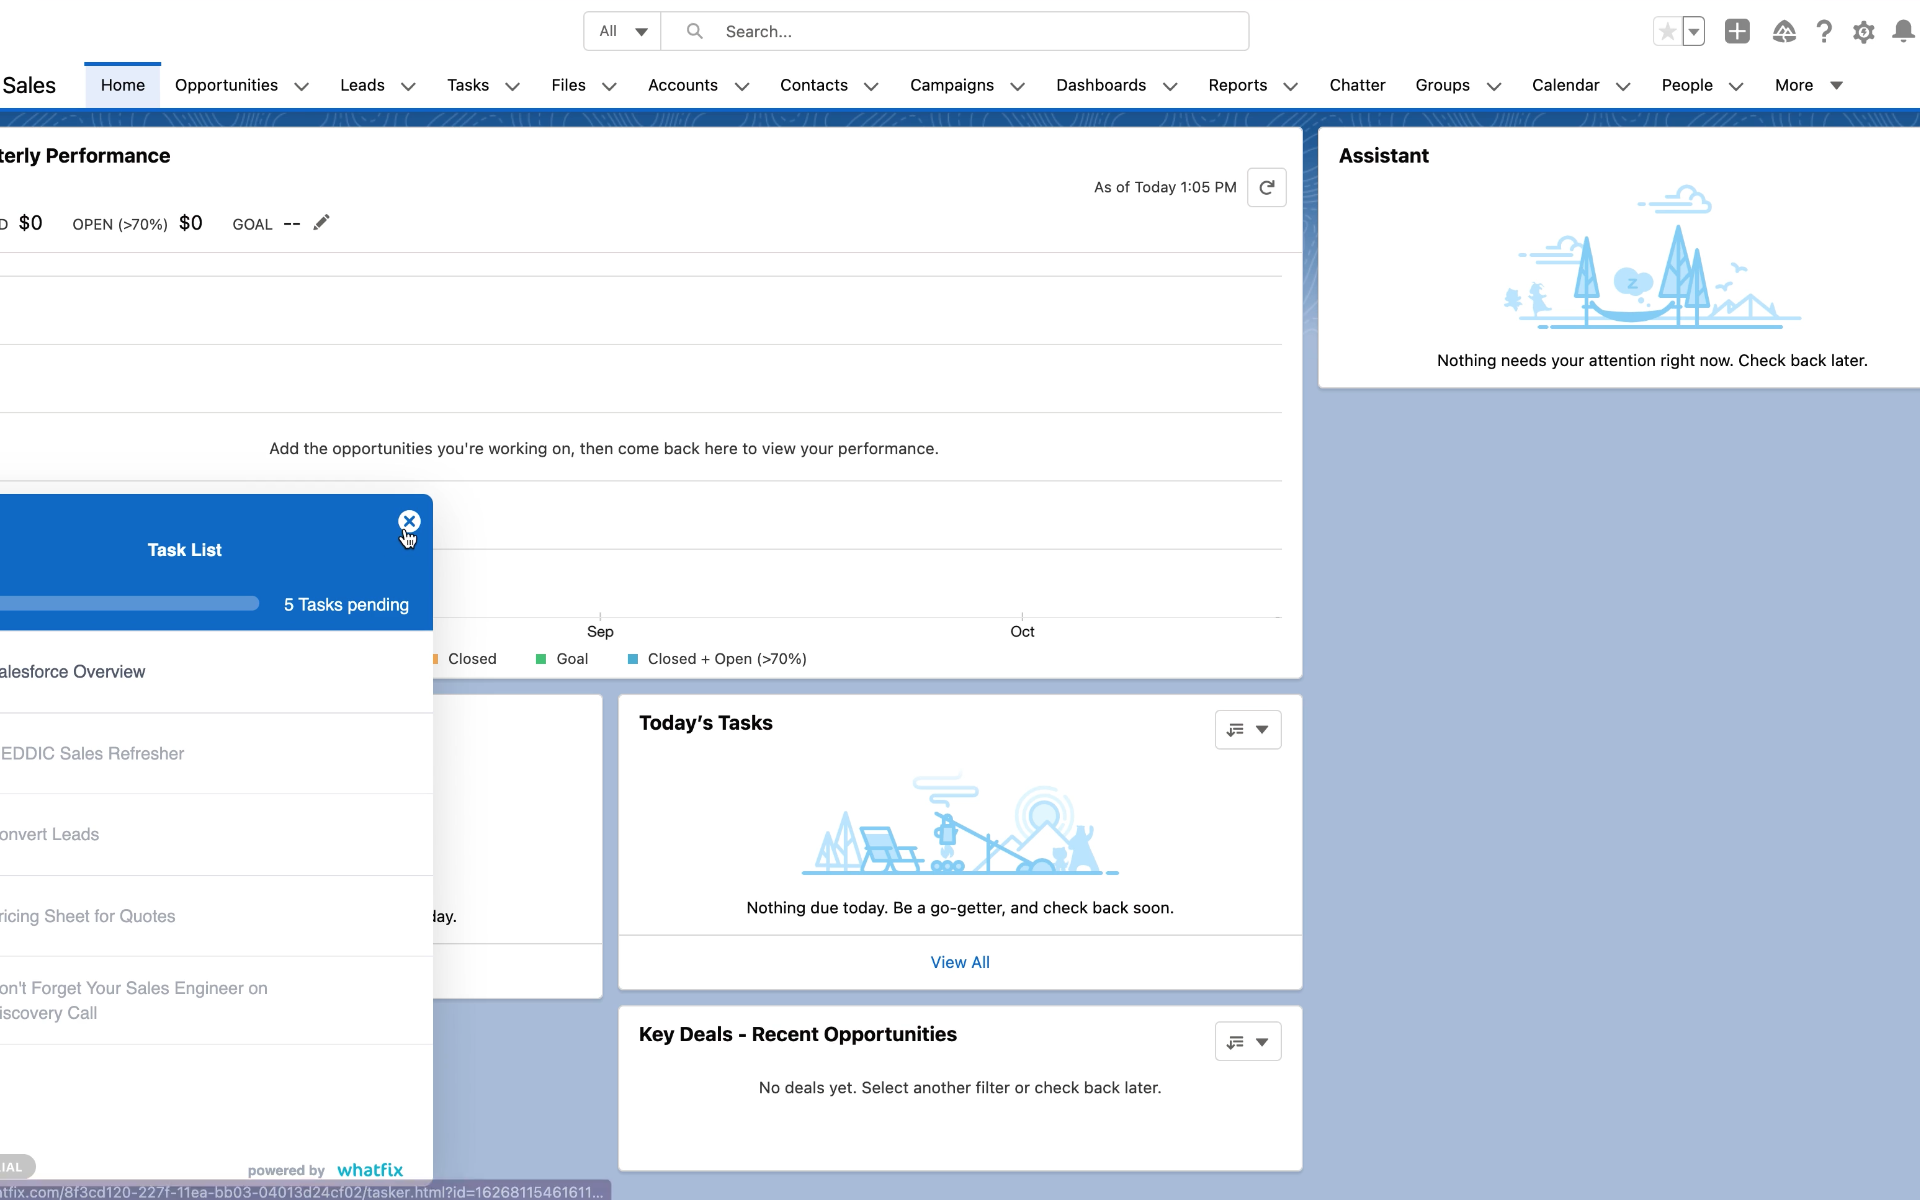Click the 5 Tasks pending label
The width and height of the screenshot is (1920, 1200).
tap(346, 605)
